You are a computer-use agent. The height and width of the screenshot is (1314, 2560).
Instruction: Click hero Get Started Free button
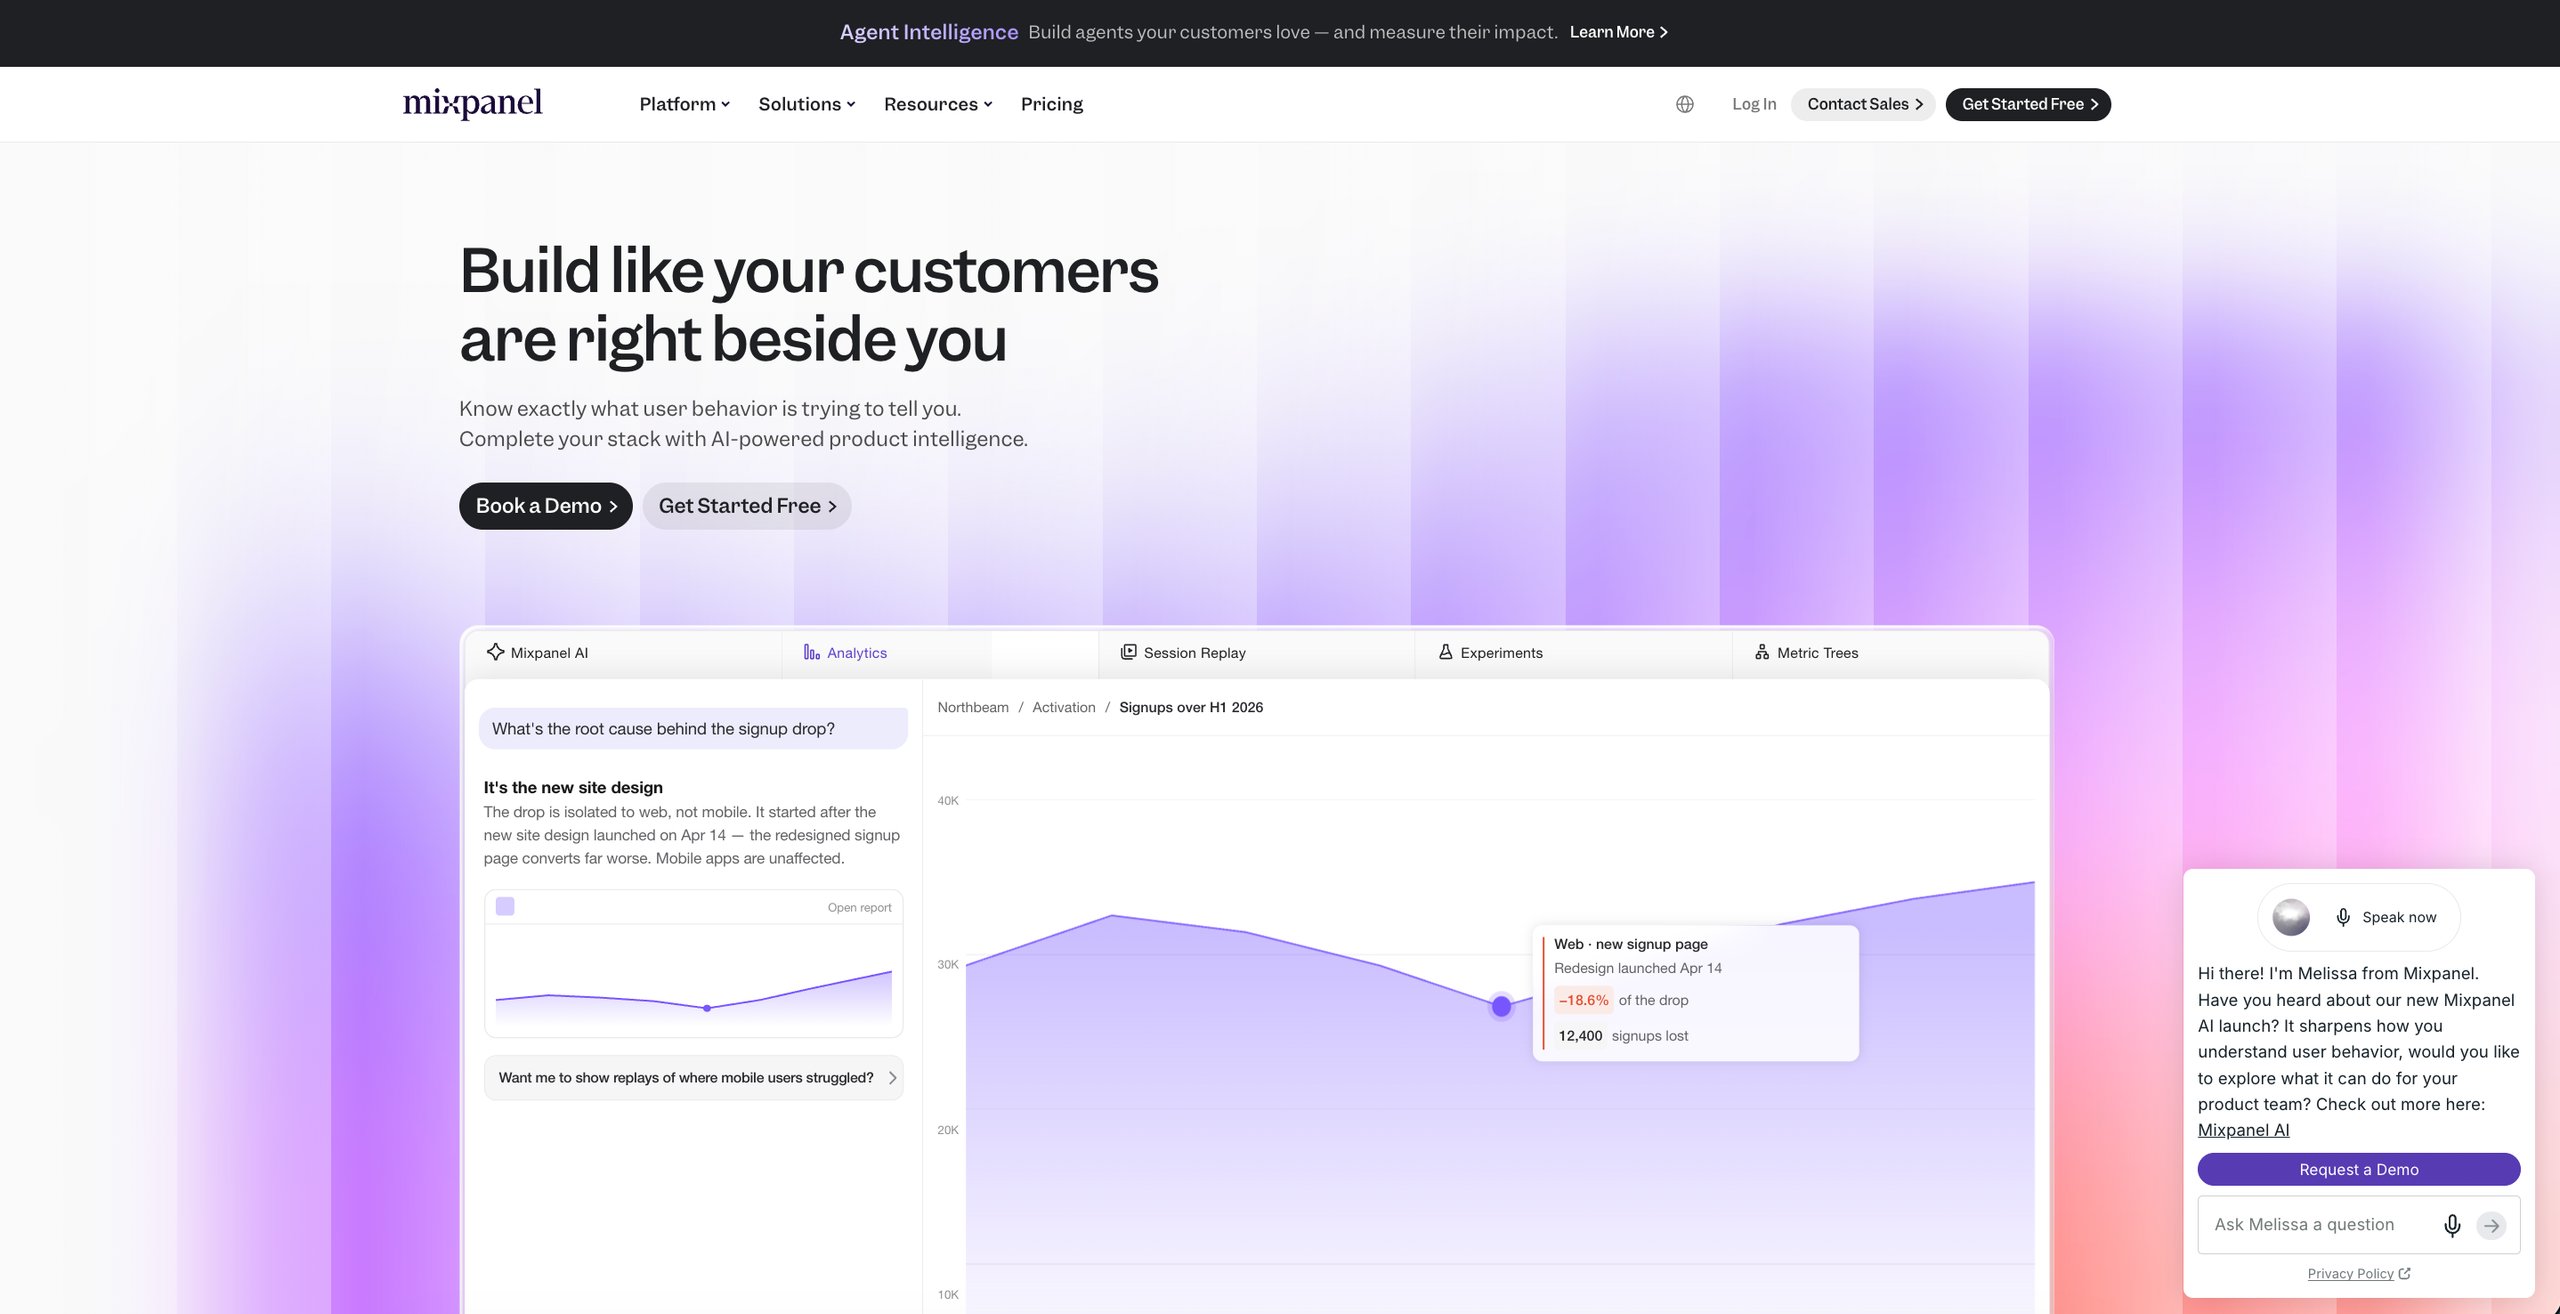click(747, 506)
